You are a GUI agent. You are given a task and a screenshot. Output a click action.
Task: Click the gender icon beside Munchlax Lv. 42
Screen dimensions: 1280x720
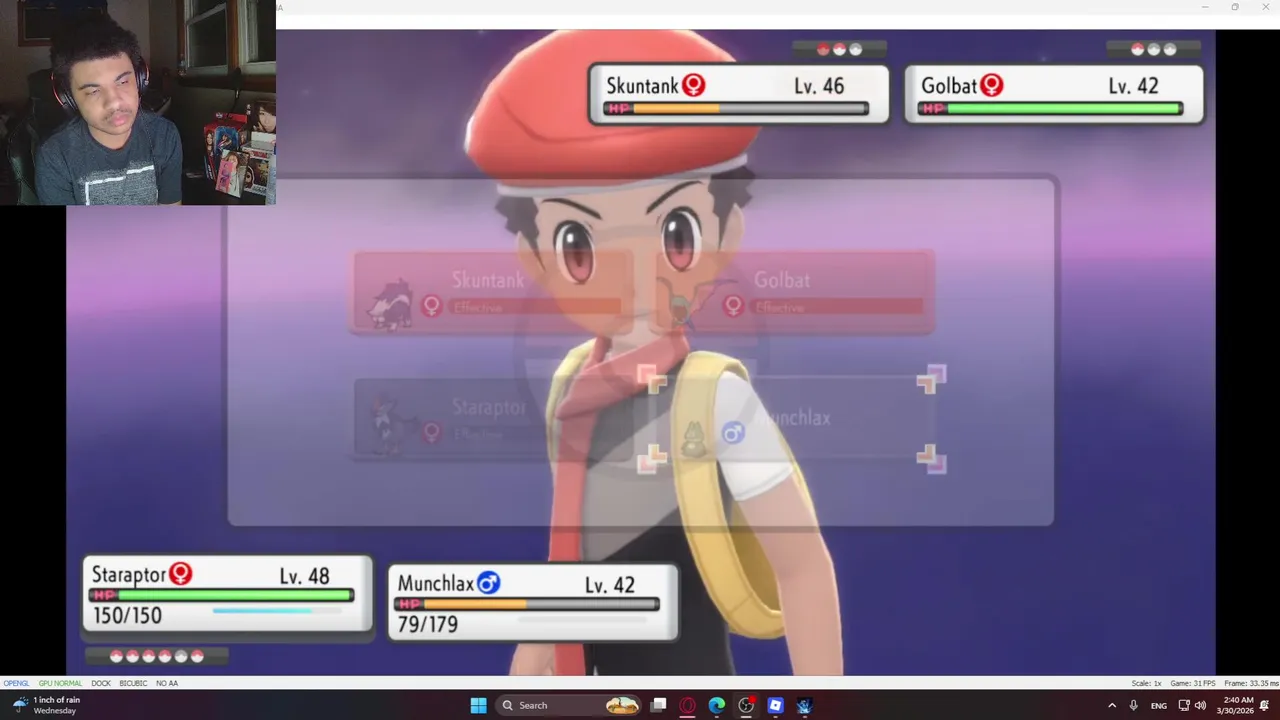[x=488, y=582]
